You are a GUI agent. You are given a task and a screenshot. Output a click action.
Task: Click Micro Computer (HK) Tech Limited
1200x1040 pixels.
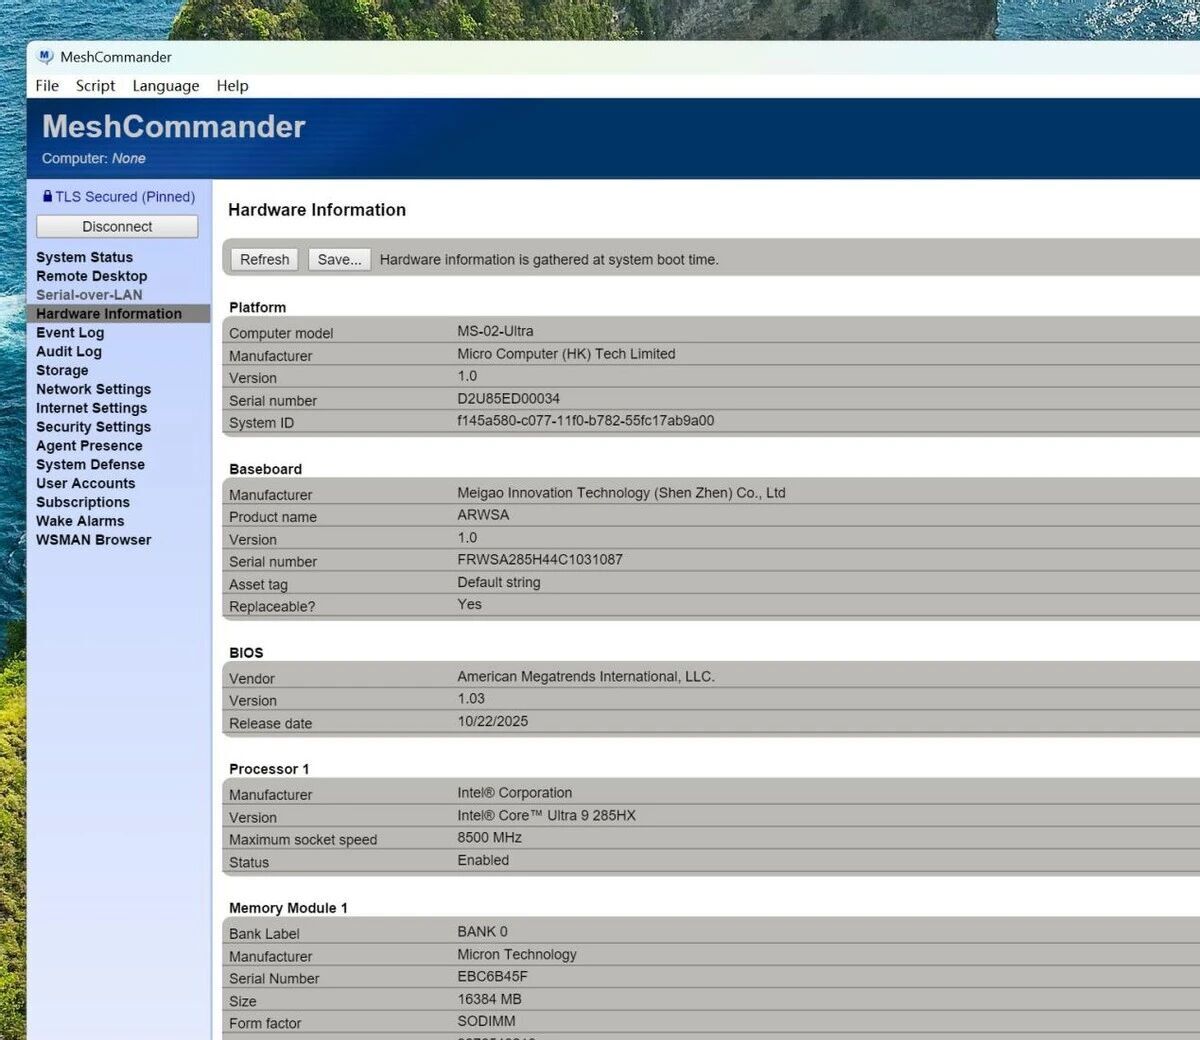[566, 354]
